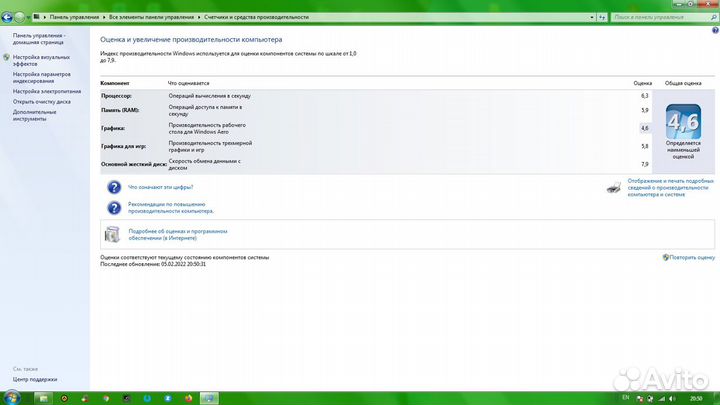Image resolution: width=720 pixels, height=405 pixels.
Task: Click the active performance window taskbar button
Action: [209, 398]
